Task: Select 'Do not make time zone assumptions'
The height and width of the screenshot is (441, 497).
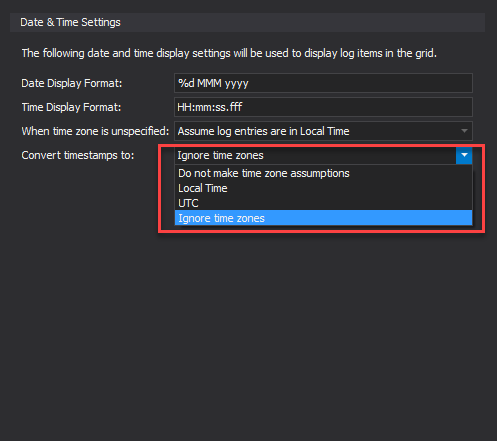Action: (323, 173)
